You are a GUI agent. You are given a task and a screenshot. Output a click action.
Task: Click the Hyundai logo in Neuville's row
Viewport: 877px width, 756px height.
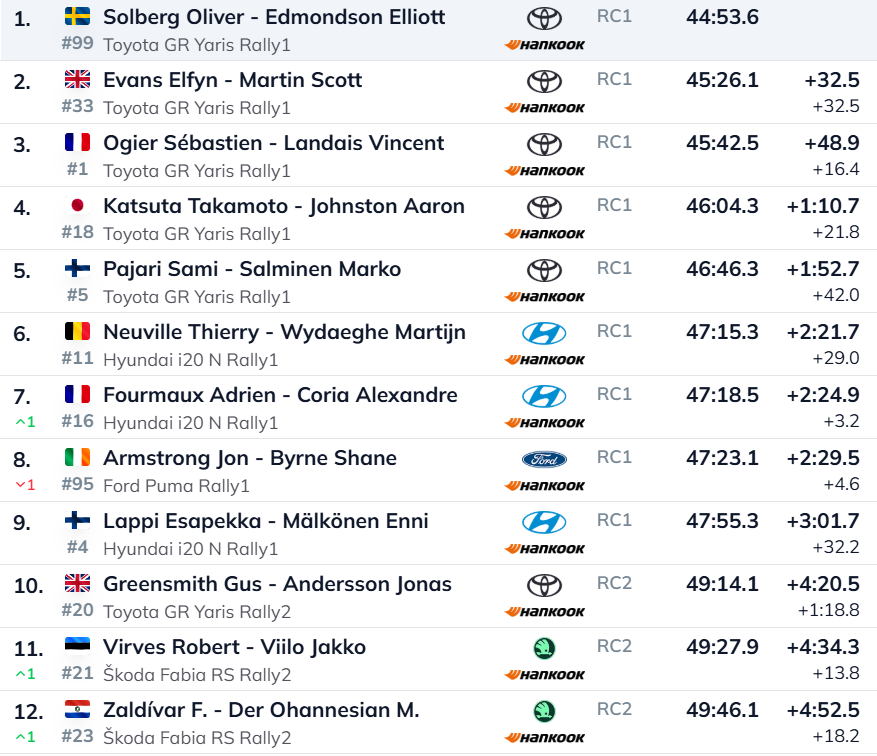click(x=544, y=334)
